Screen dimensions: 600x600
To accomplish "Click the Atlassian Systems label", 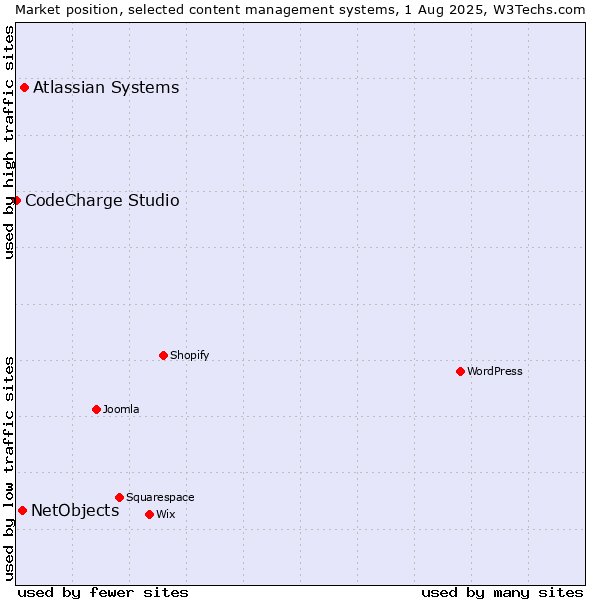I will pos(106,87).
